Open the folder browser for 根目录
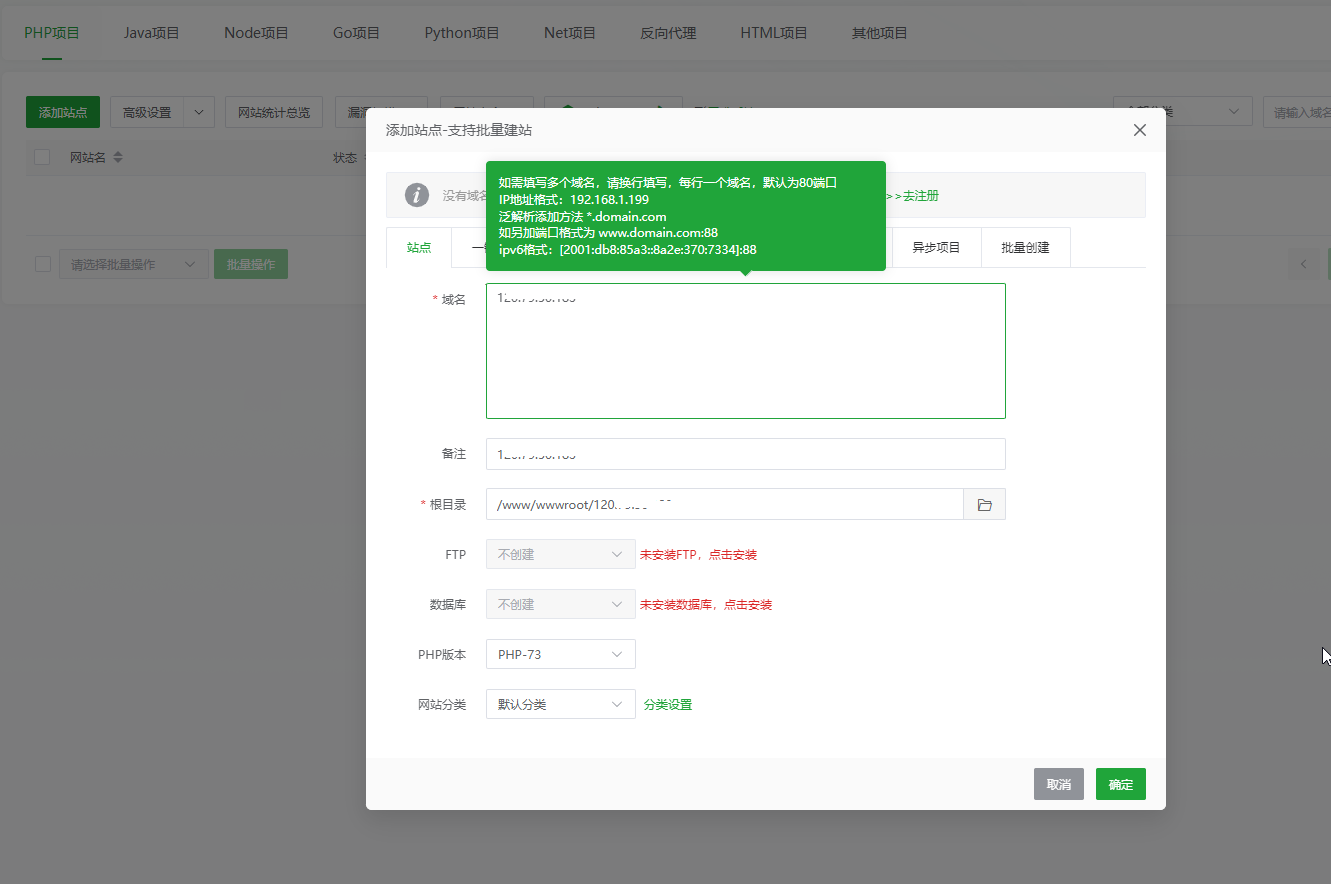Image resolution: width=1331 pixels, height=884 pixels. pos(984,504)
